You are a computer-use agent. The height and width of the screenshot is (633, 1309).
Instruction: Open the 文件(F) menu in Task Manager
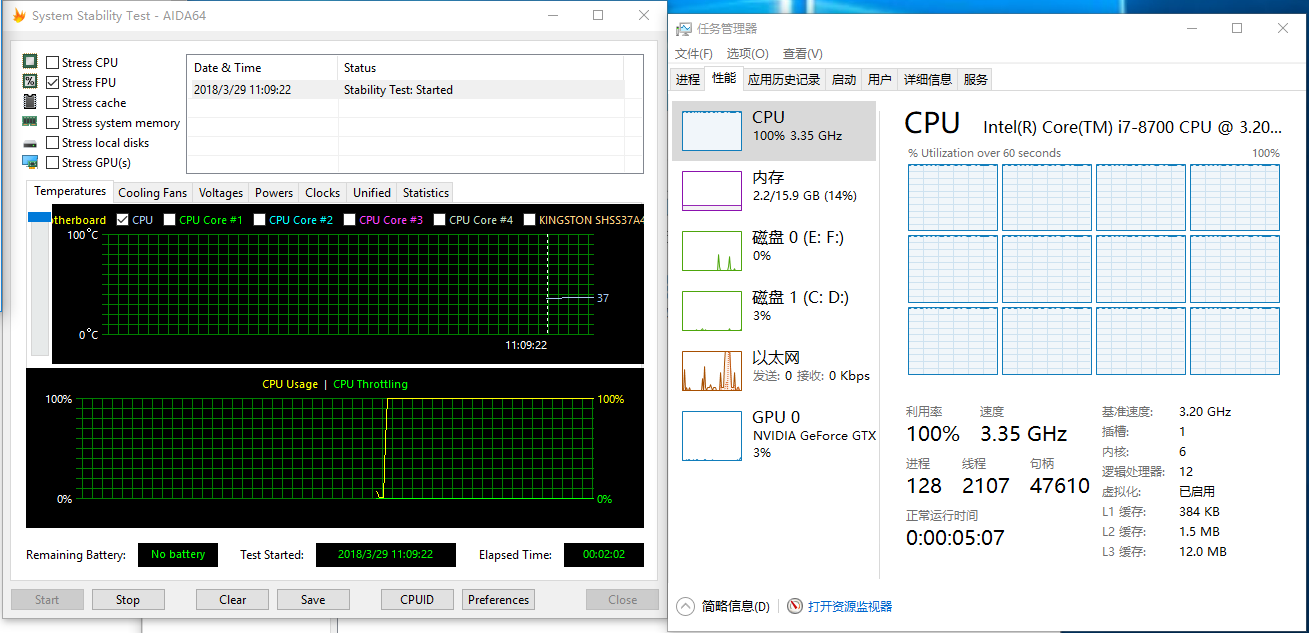pyautogui.click(x=694, y=54)
